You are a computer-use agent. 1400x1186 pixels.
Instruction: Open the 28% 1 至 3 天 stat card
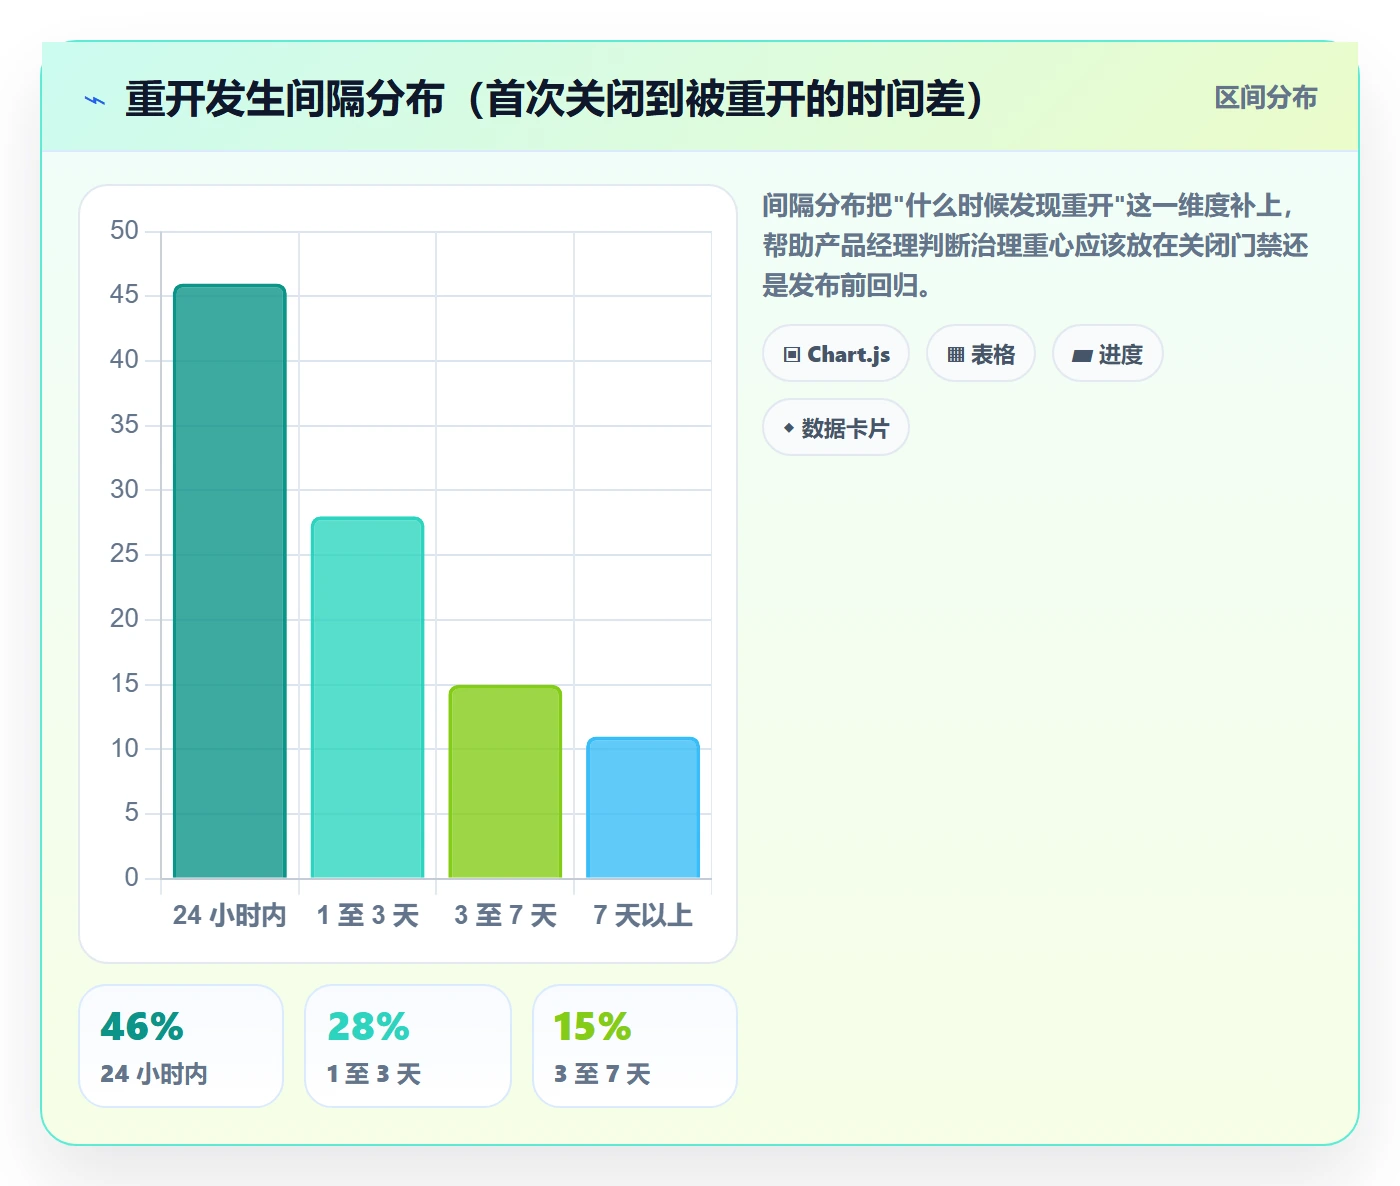pyautogui.click(x=408, y=1046)
